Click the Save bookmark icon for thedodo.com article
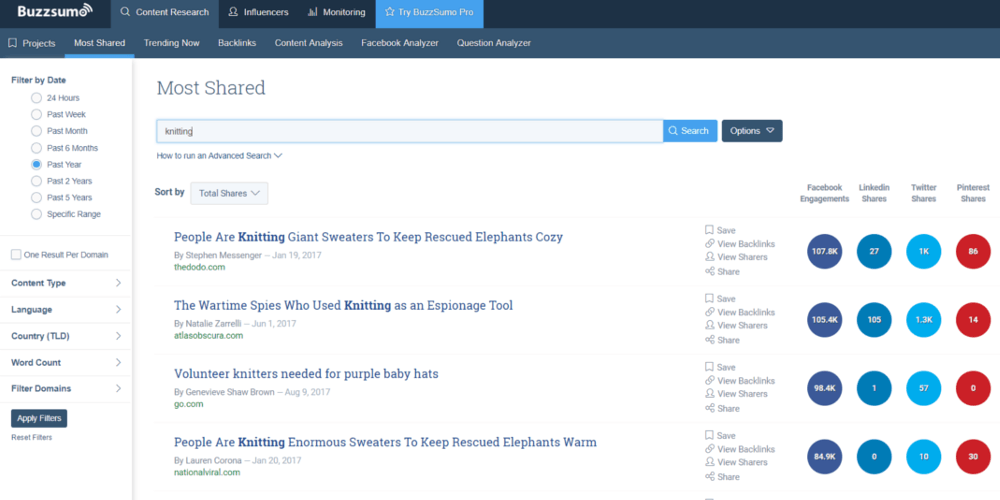The image size is (1000, 500). coord(709,230)
